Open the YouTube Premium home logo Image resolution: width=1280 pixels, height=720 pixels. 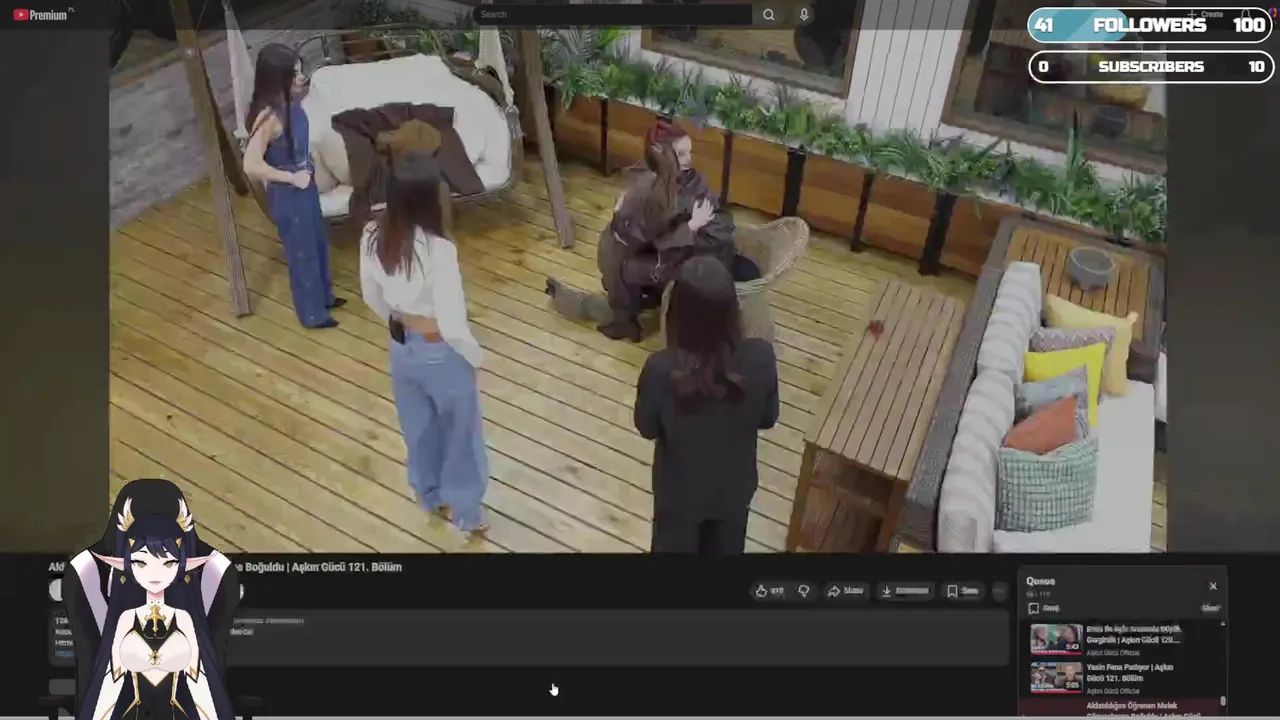[40, 15]
